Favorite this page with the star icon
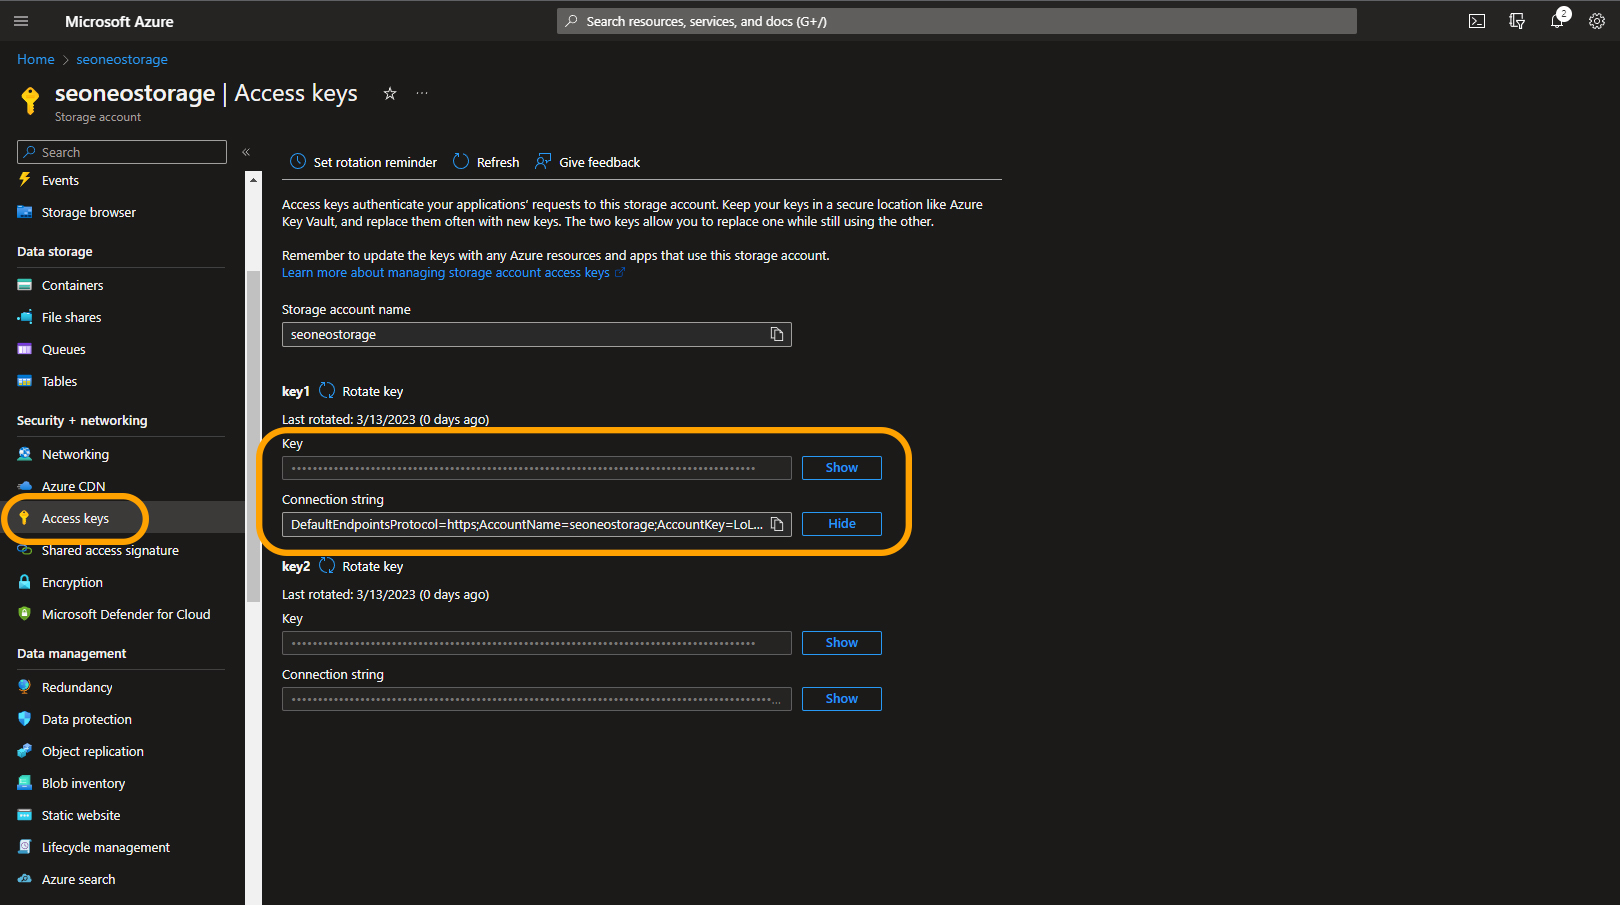1620x905 pixels. (390, 93)
